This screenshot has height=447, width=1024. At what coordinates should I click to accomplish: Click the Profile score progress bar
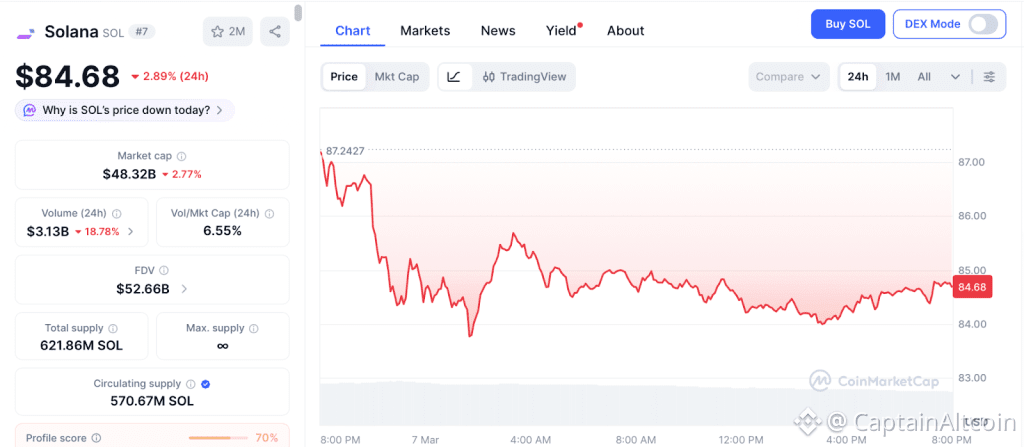220,438
